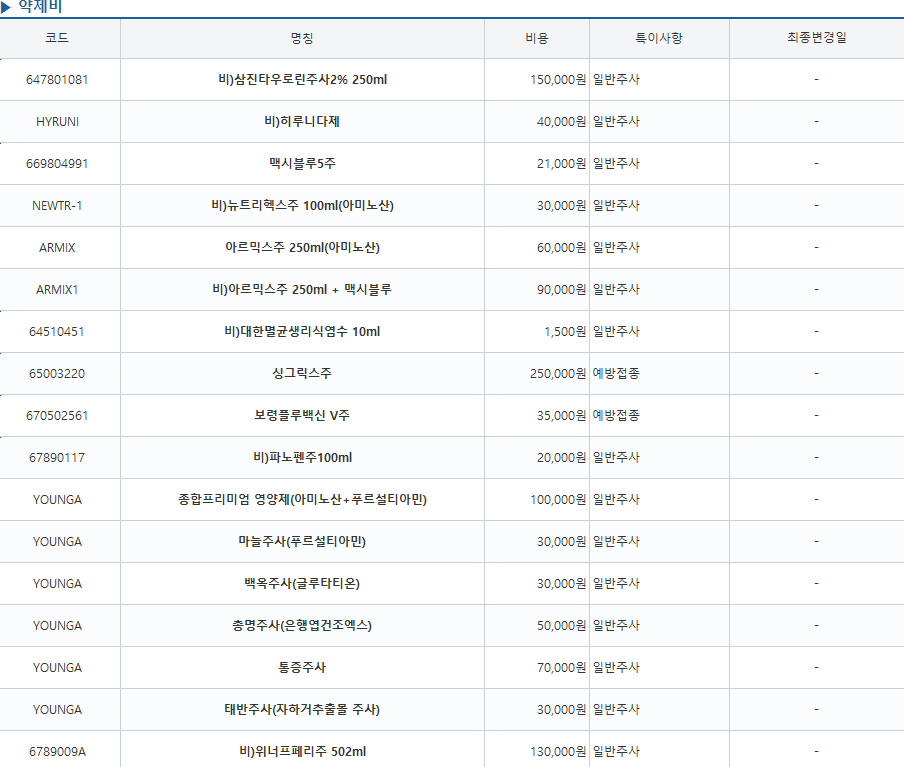Viewport: 904px width, 767px height.
Task: Click code 65003220
Action: pyautogui.click(x=57, y=374)
